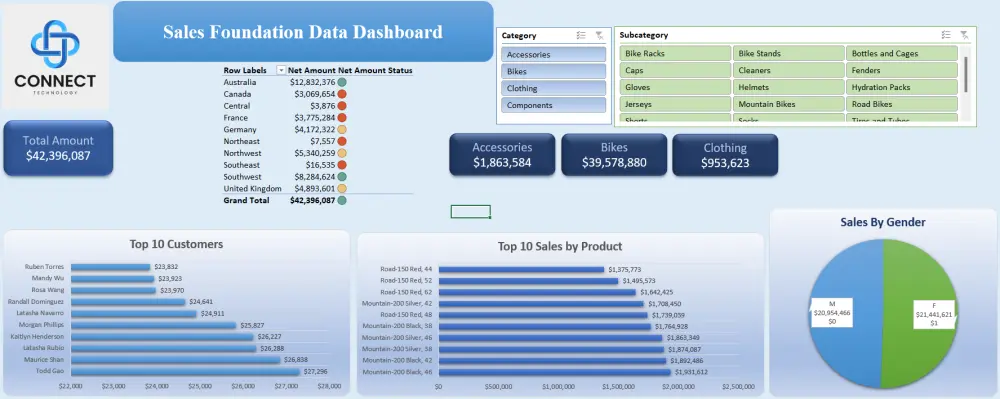
Task: Select Bottles and Cages subcategory
Action: click(902, 54)
